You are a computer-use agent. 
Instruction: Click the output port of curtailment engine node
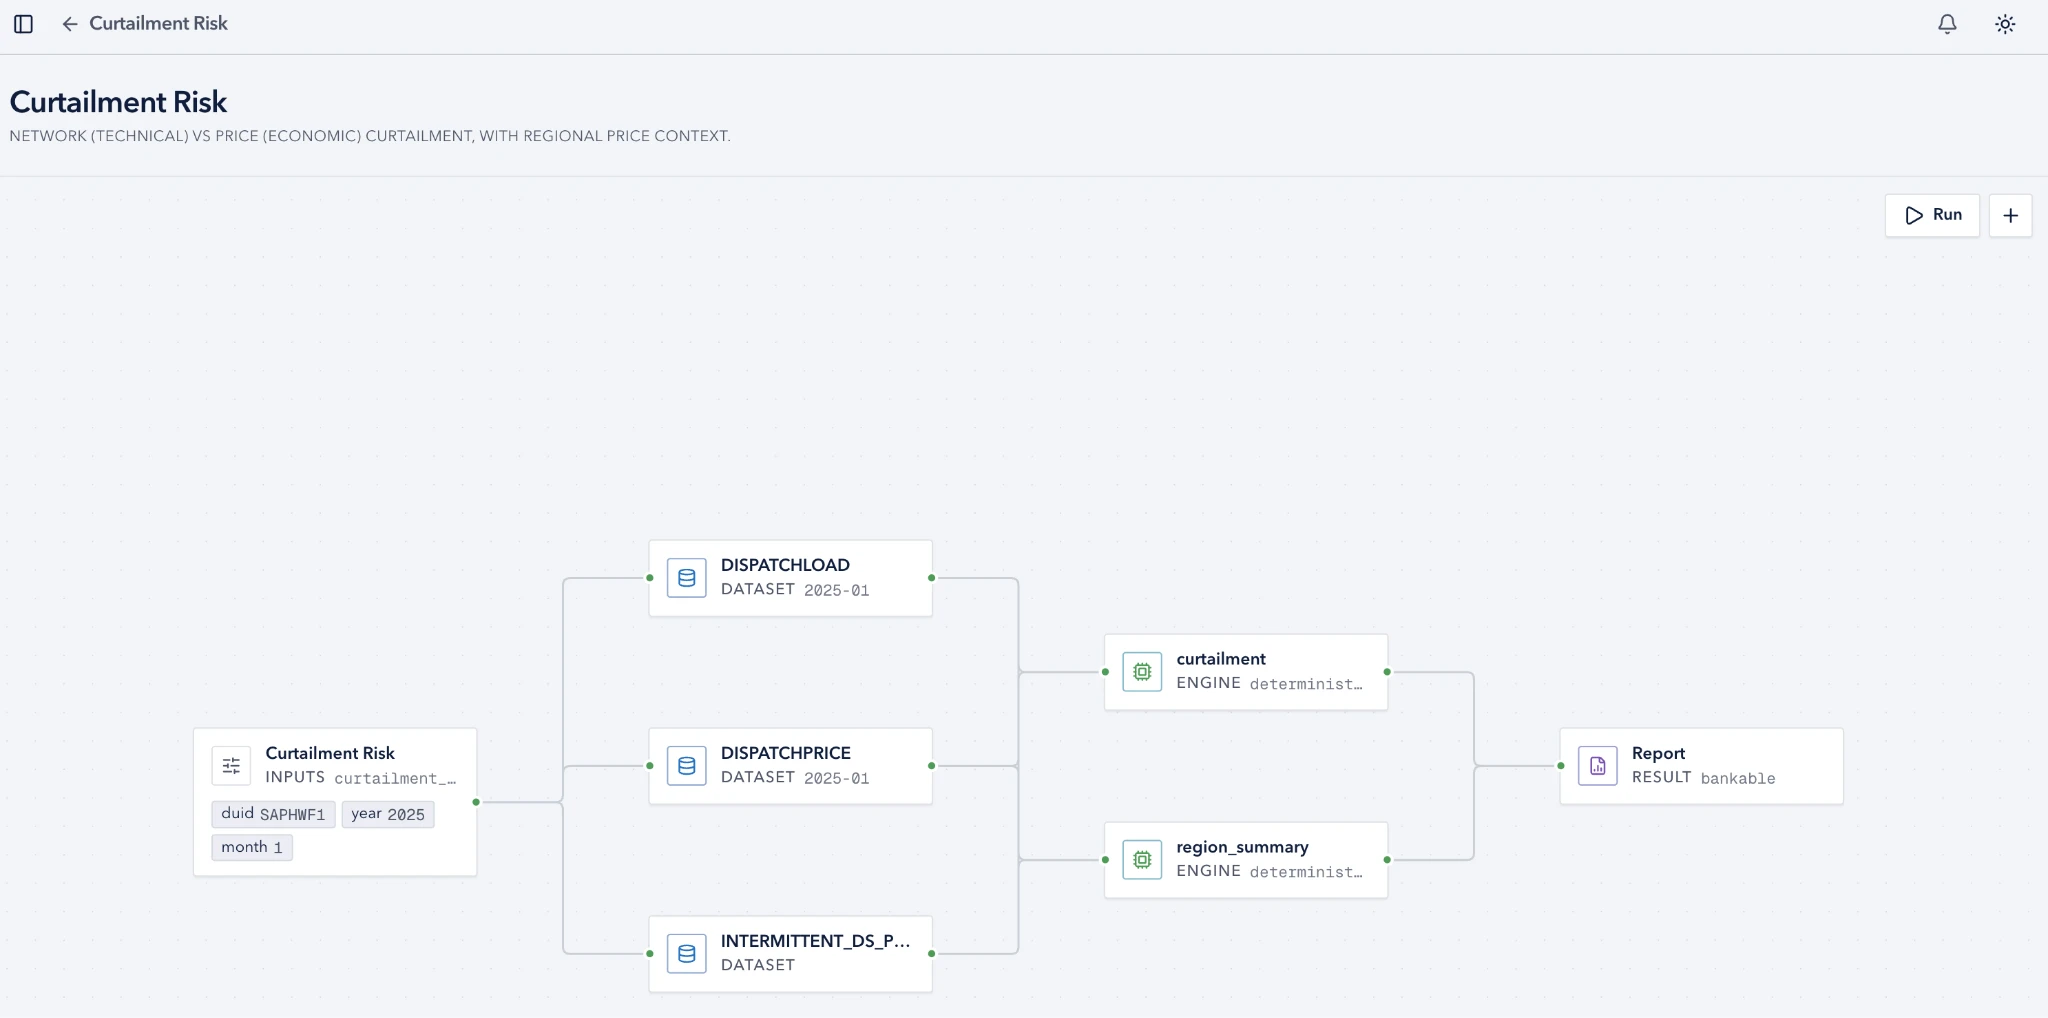(1387, 672)
